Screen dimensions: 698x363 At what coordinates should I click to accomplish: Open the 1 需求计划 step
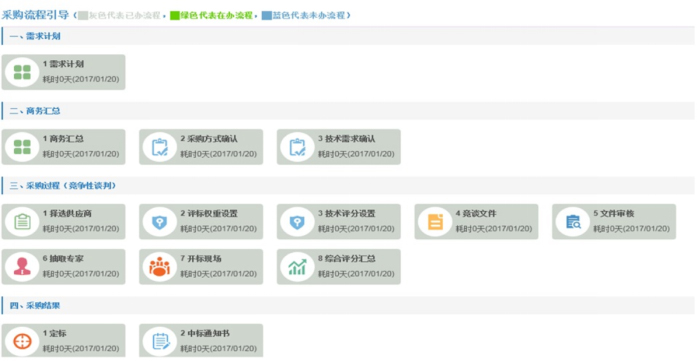63,72
